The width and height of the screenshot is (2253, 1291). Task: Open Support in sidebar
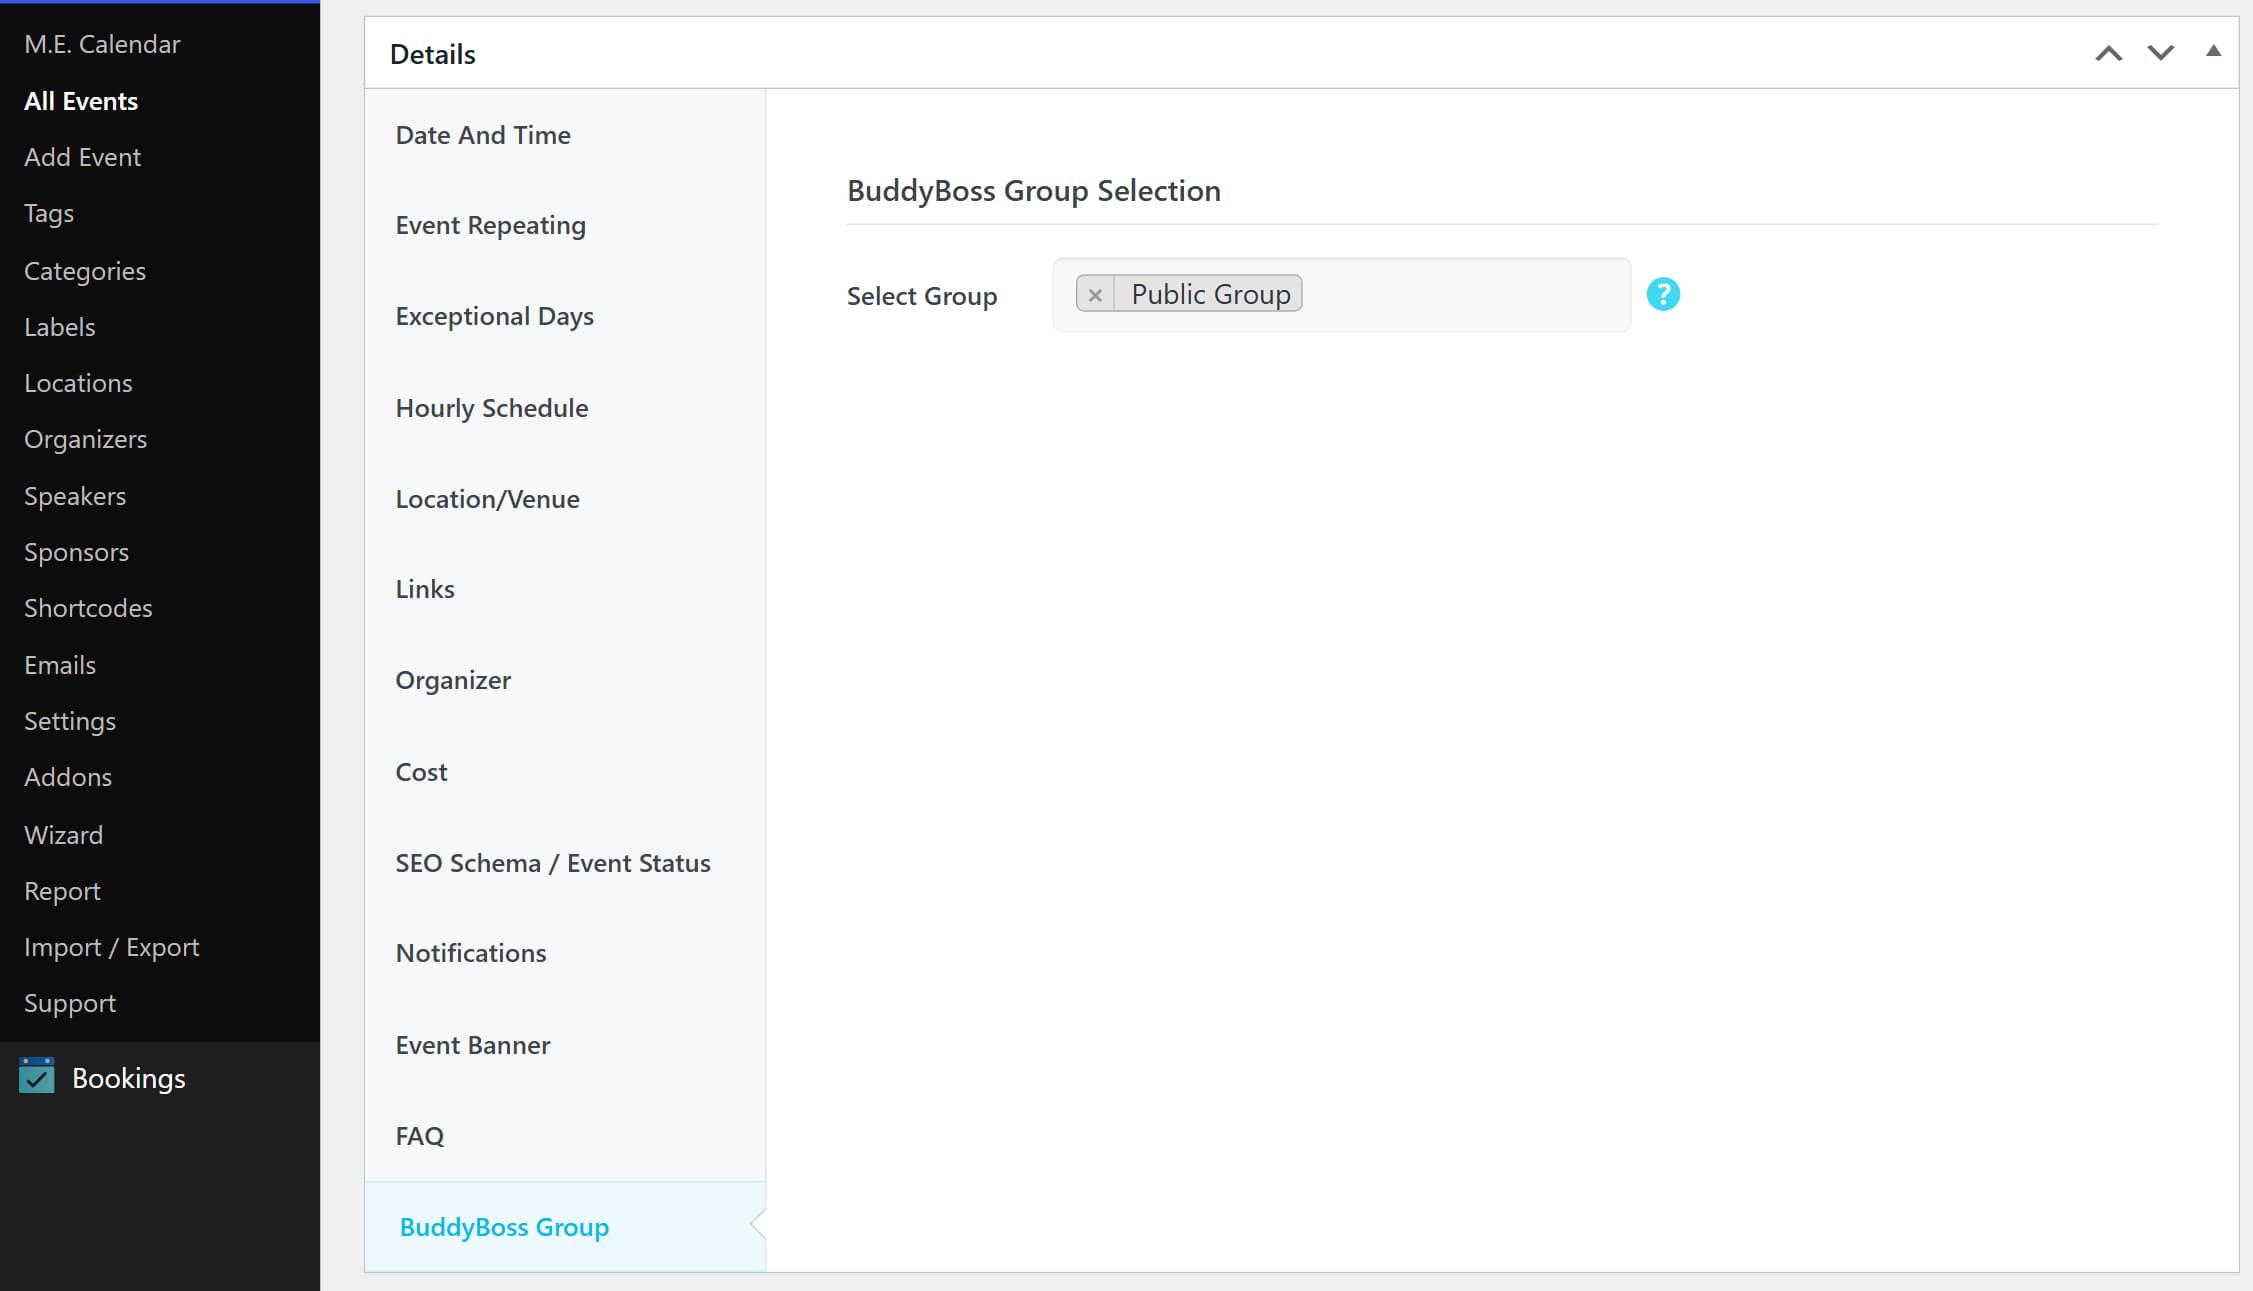pyautogui.click(x=70, y=1003)
